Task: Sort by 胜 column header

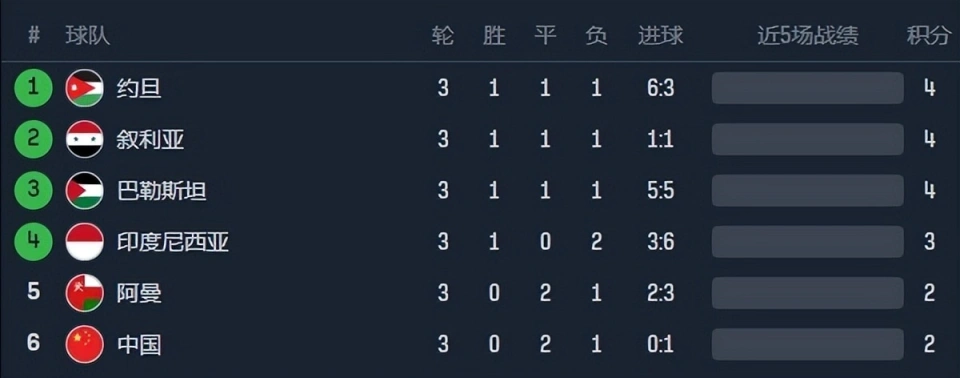Action: 494,36
